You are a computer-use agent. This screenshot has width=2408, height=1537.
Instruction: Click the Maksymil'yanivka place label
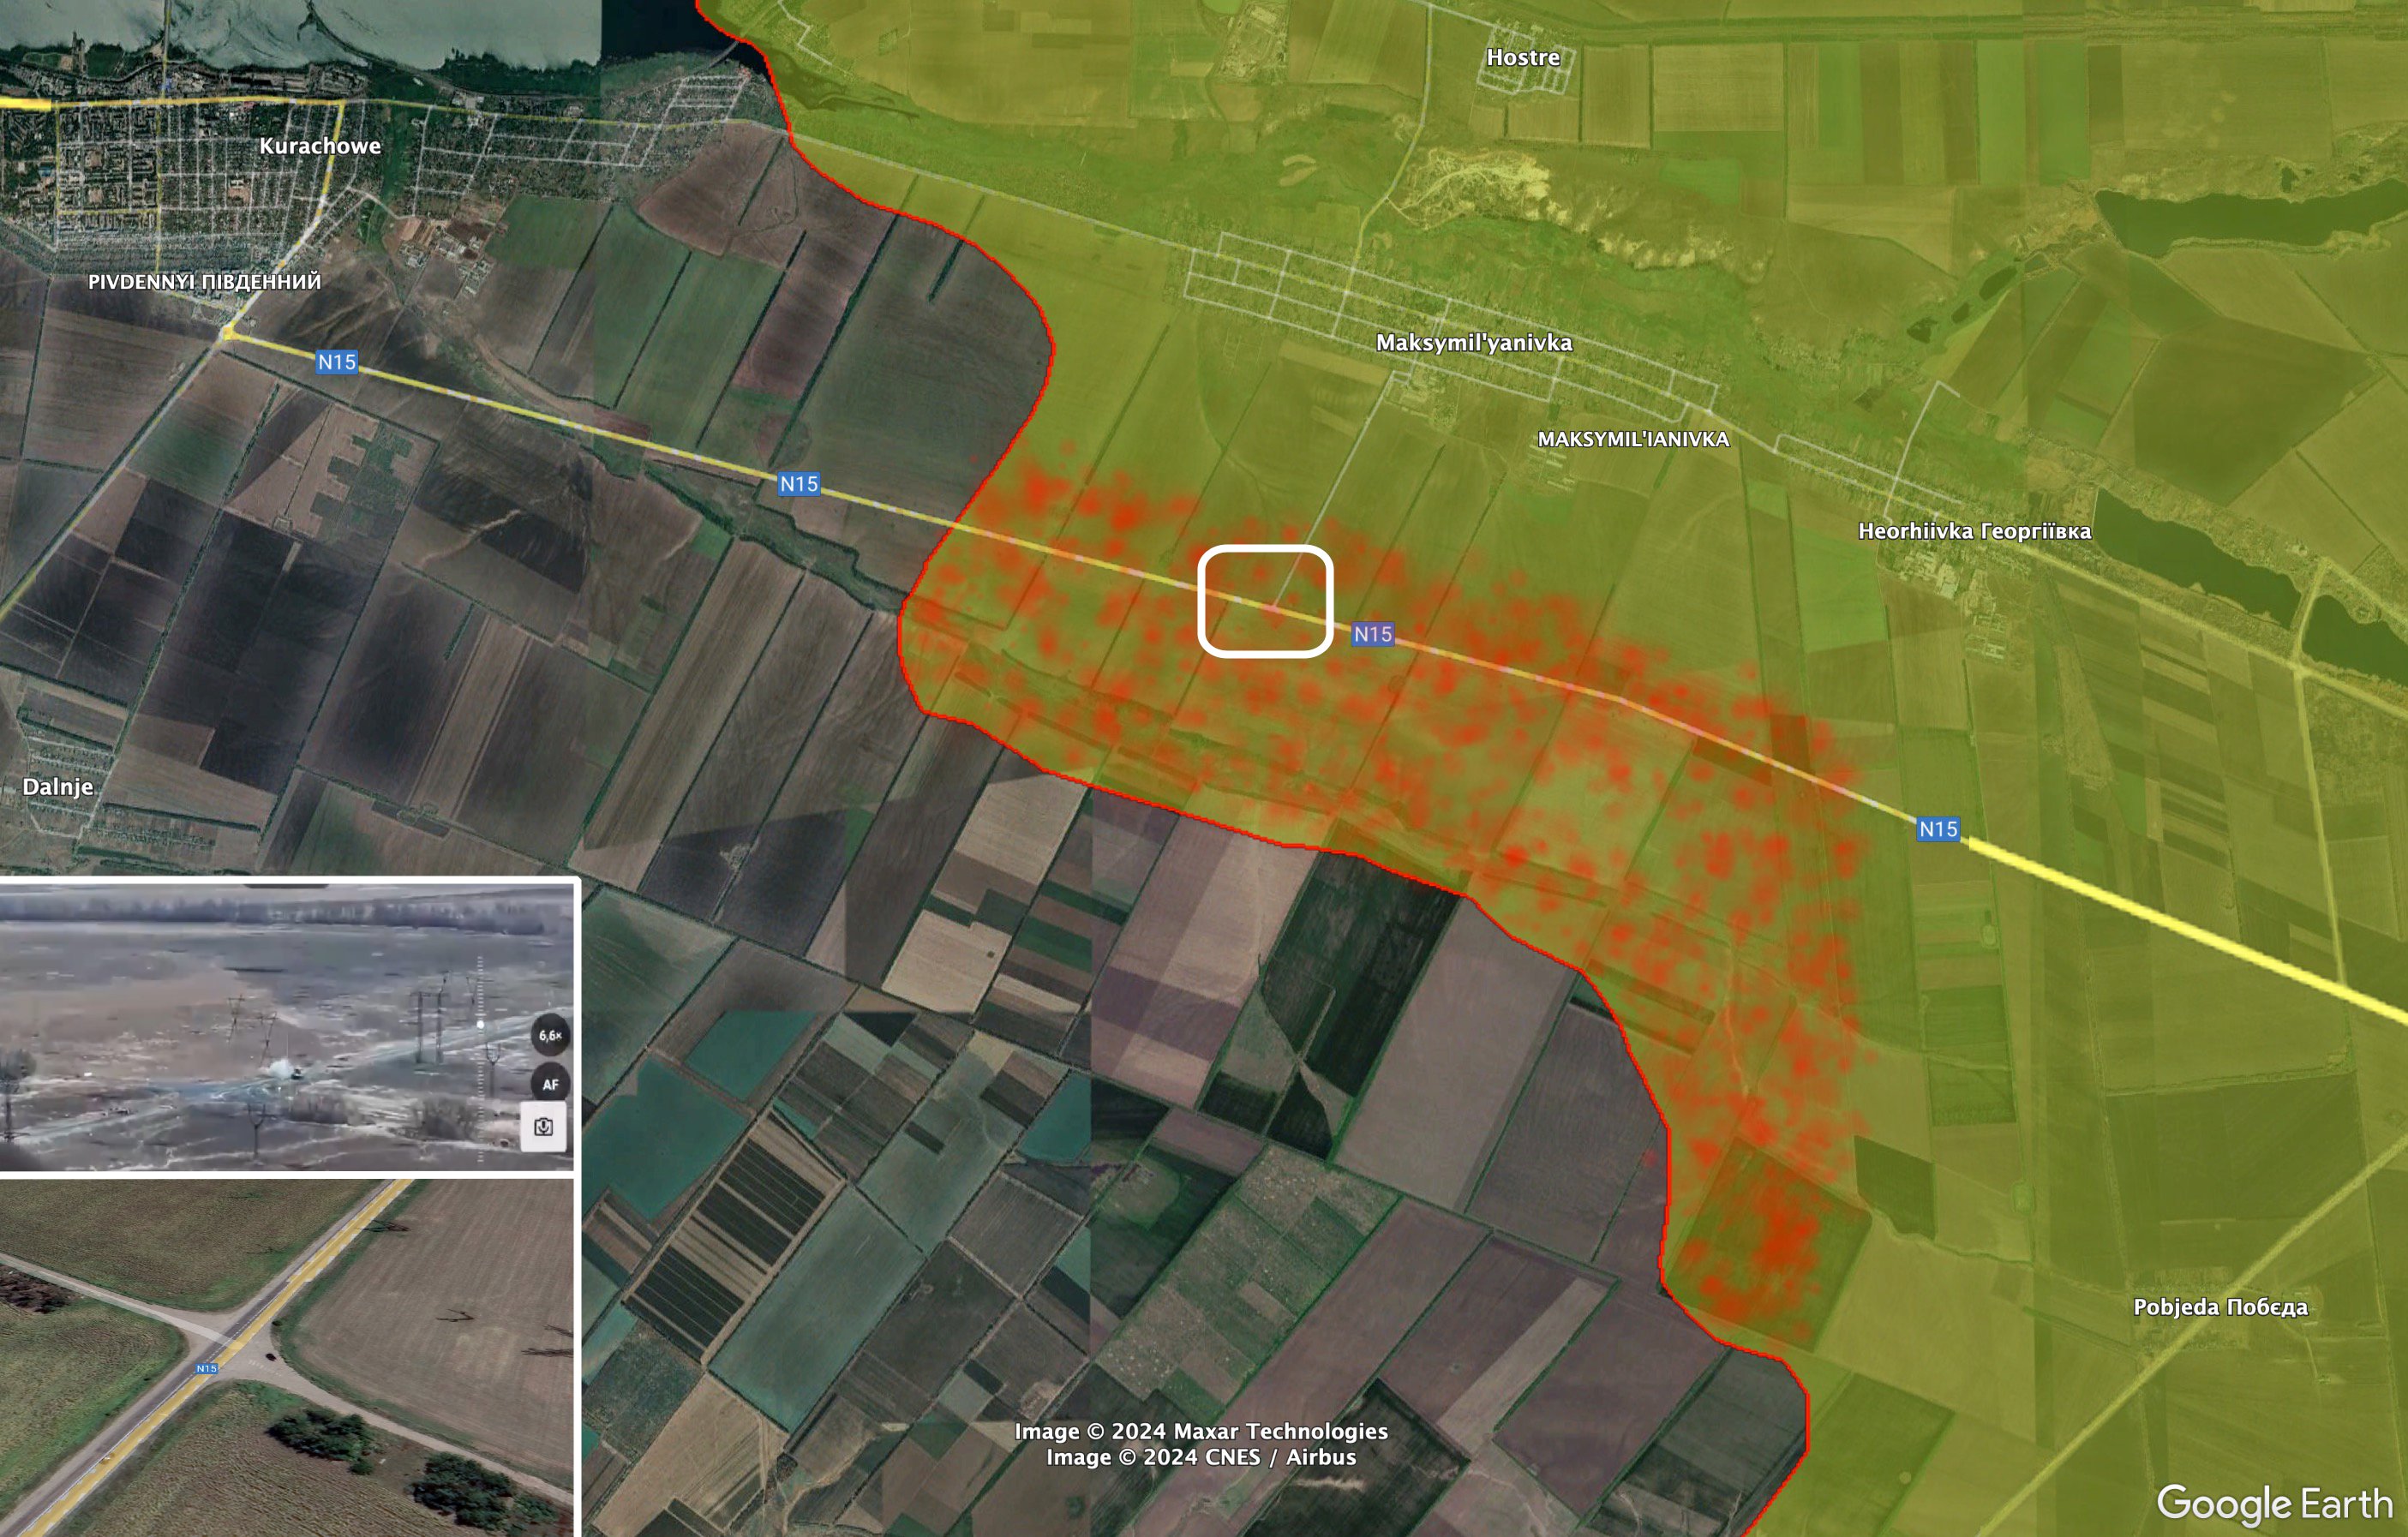(x=1473, y=343)
